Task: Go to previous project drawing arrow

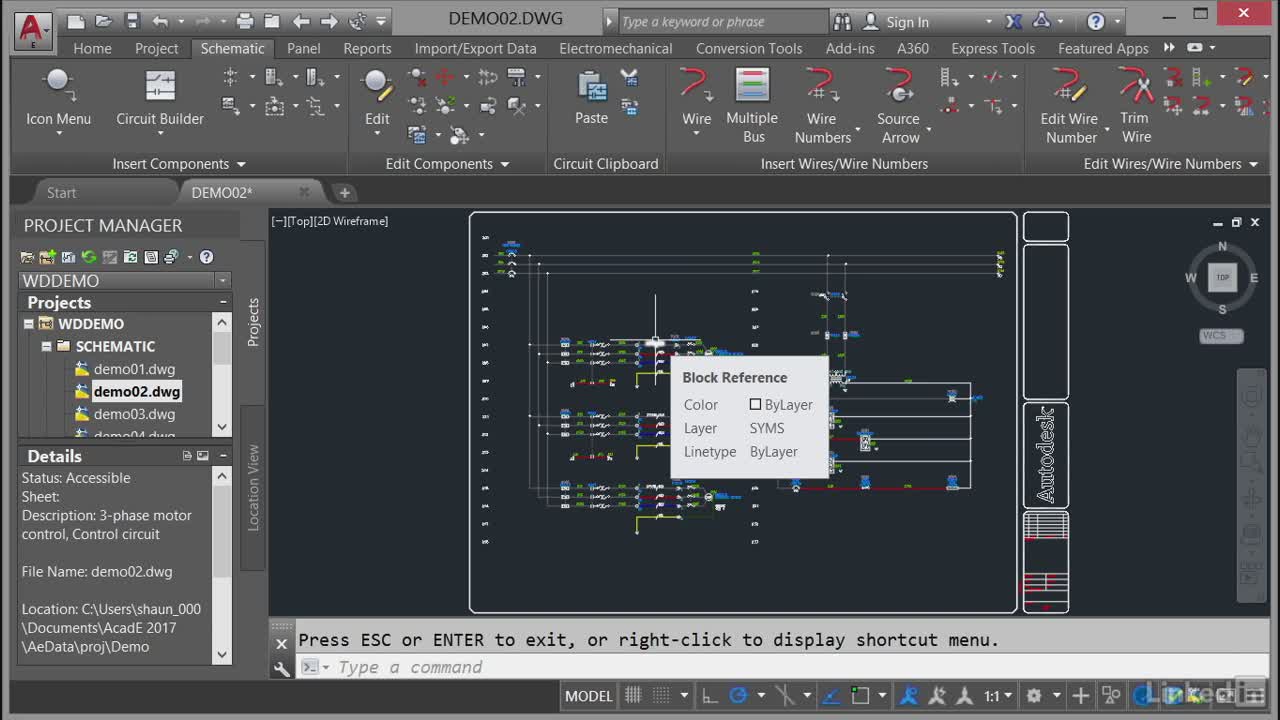Action: (x=301, y=21)
